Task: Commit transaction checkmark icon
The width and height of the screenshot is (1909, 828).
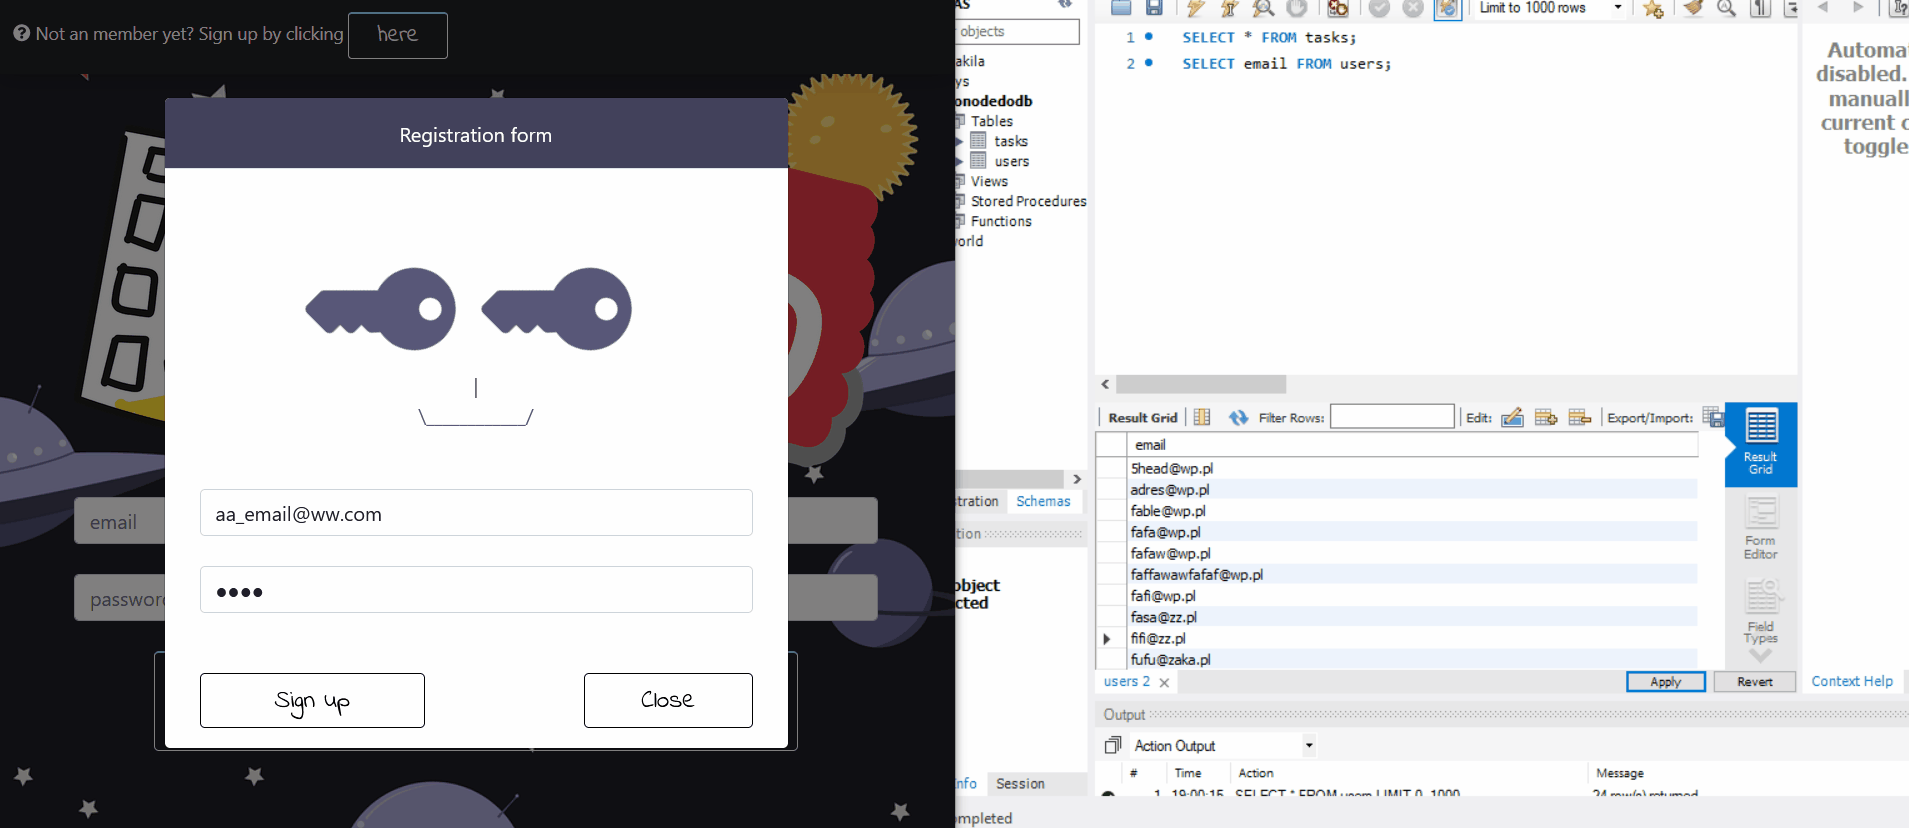Action: 1379,8
